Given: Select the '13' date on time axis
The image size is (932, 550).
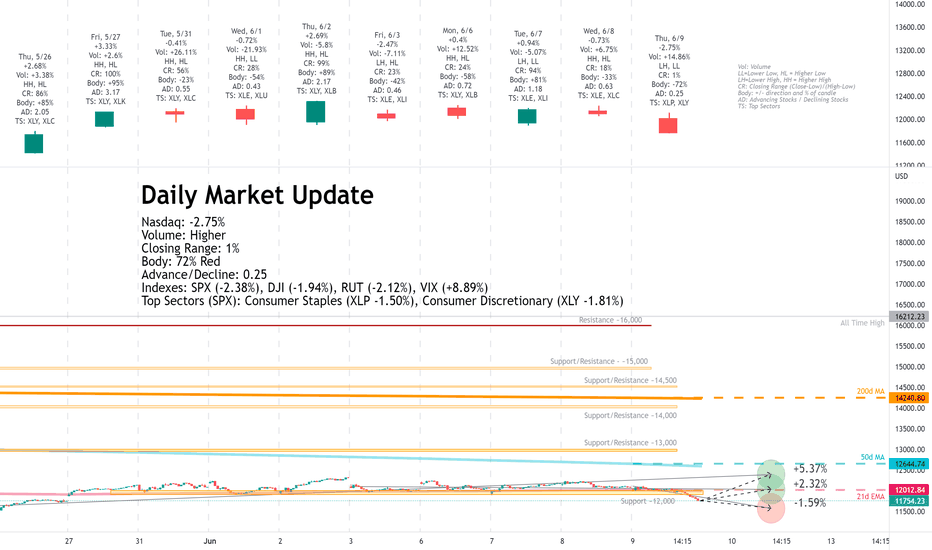Looking at the screenshot, I should (x=831, y=541).
